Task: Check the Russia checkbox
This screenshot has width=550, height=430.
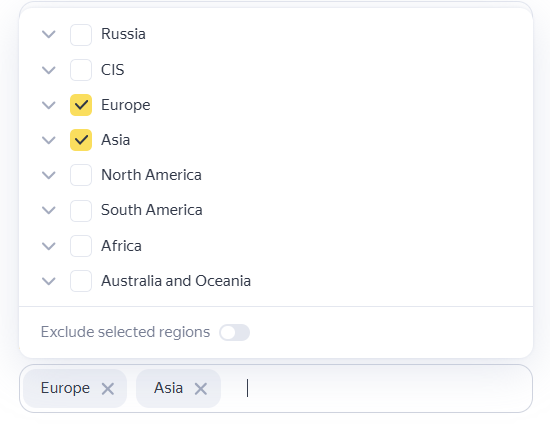Action: point(81,35)
